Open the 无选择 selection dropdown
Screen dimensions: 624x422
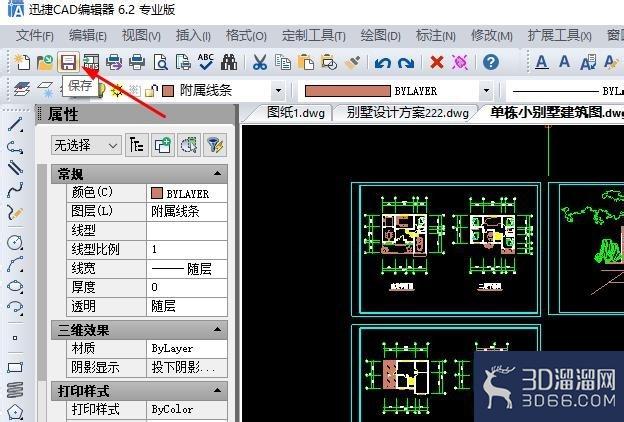86,145
